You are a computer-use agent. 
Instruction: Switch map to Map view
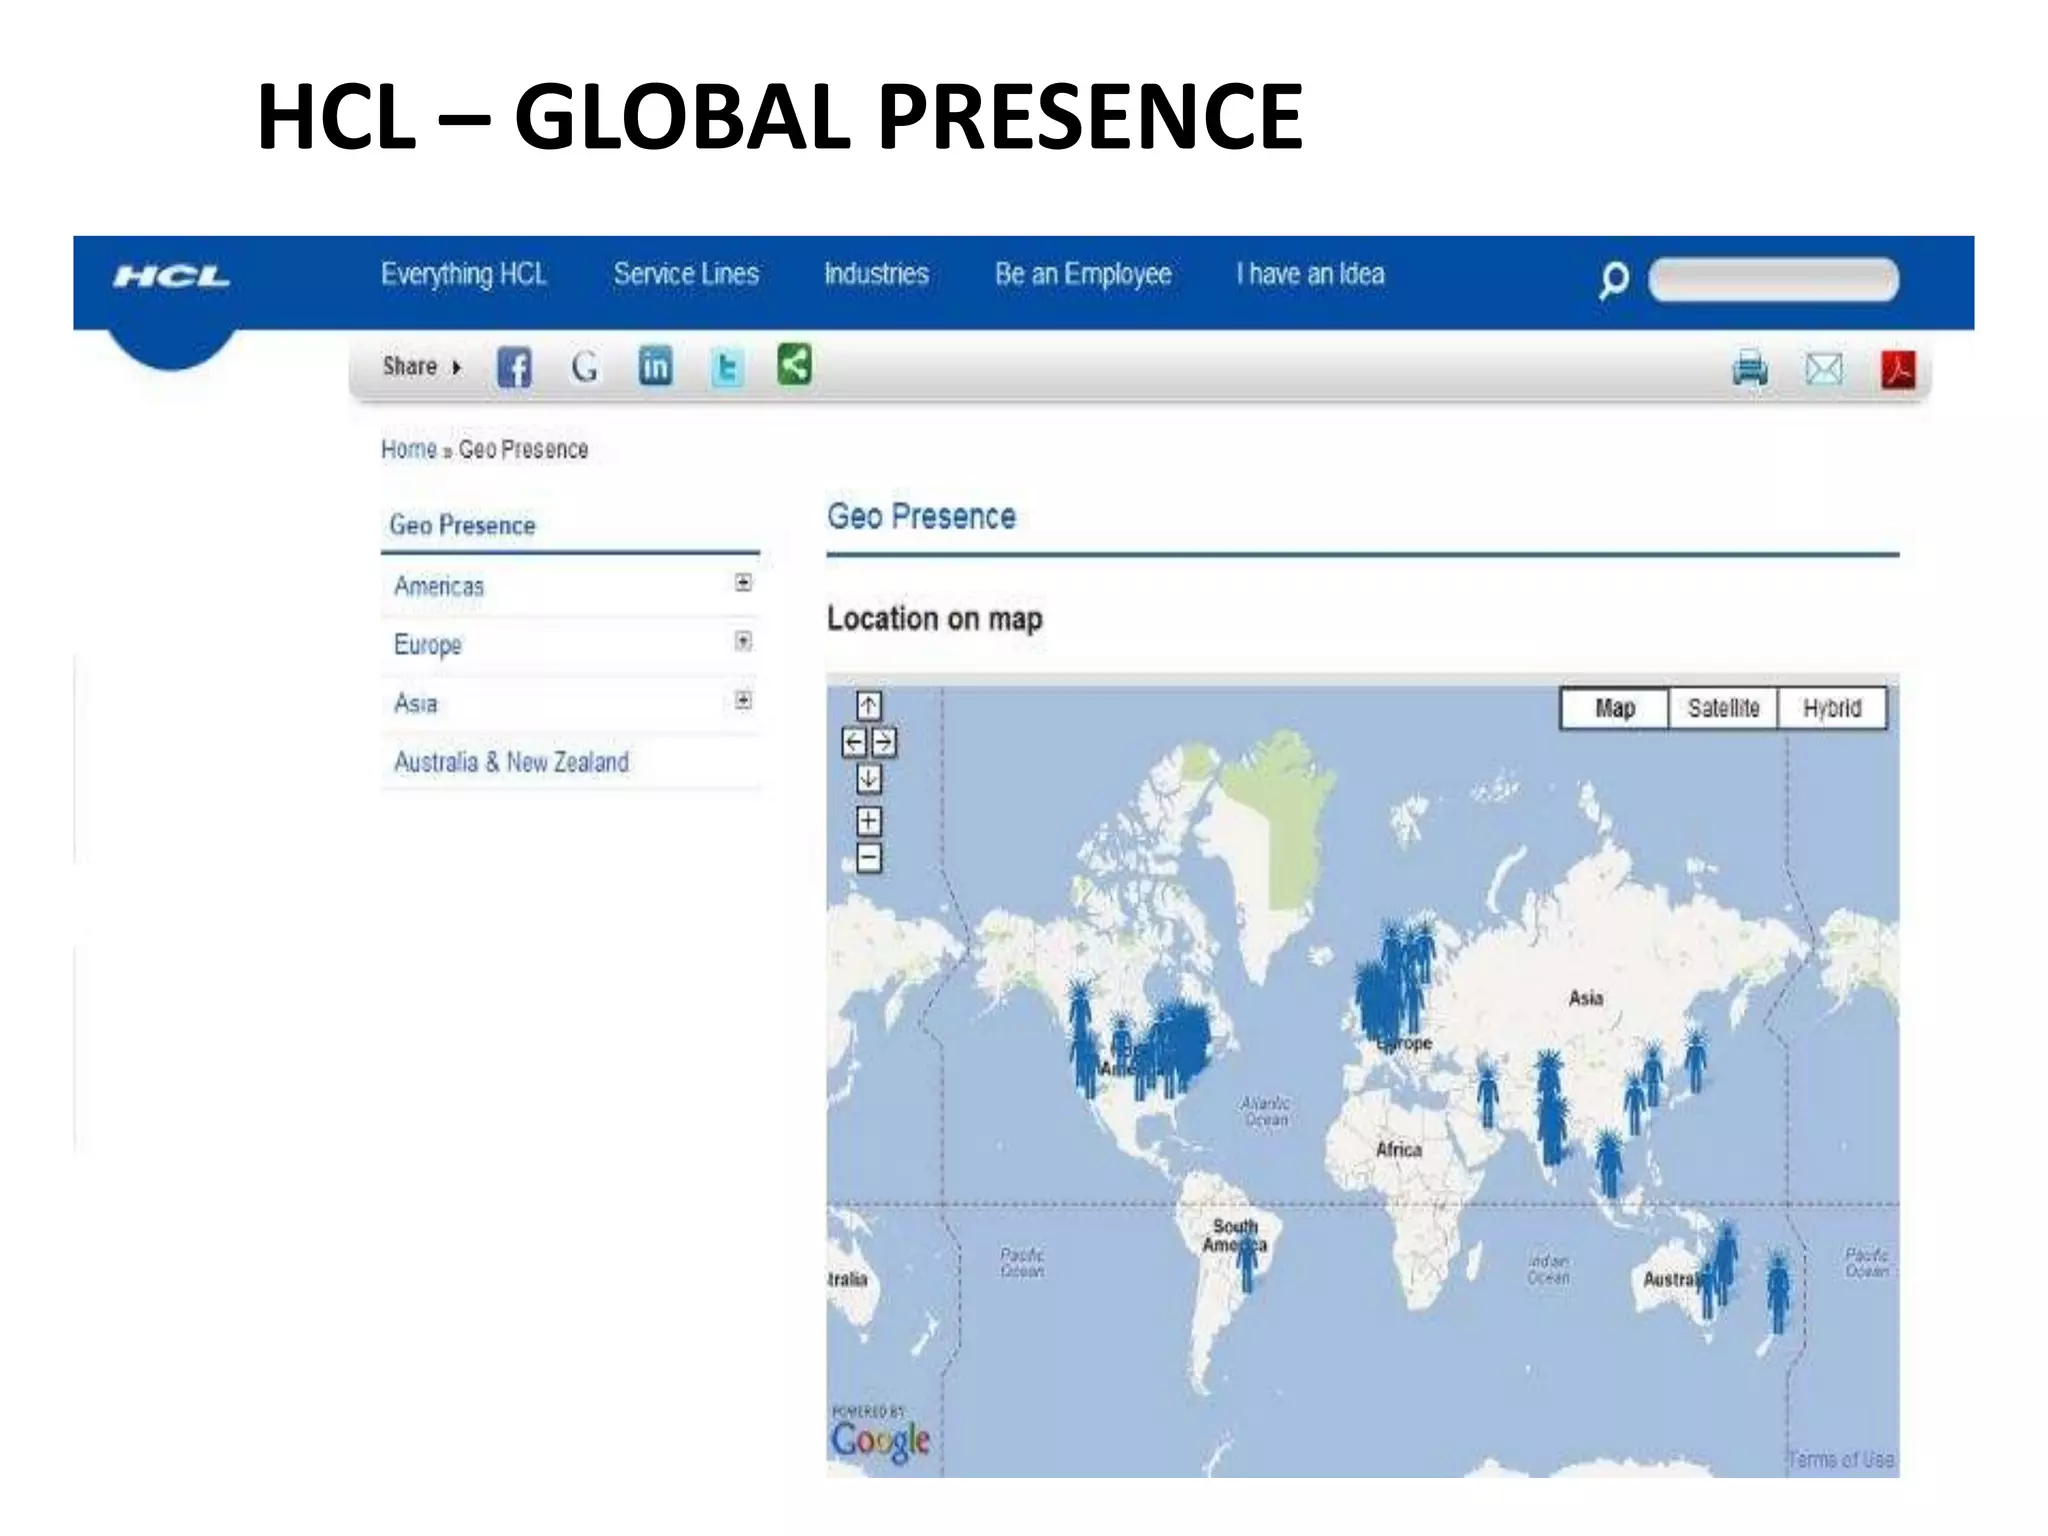pos(1615,708)
